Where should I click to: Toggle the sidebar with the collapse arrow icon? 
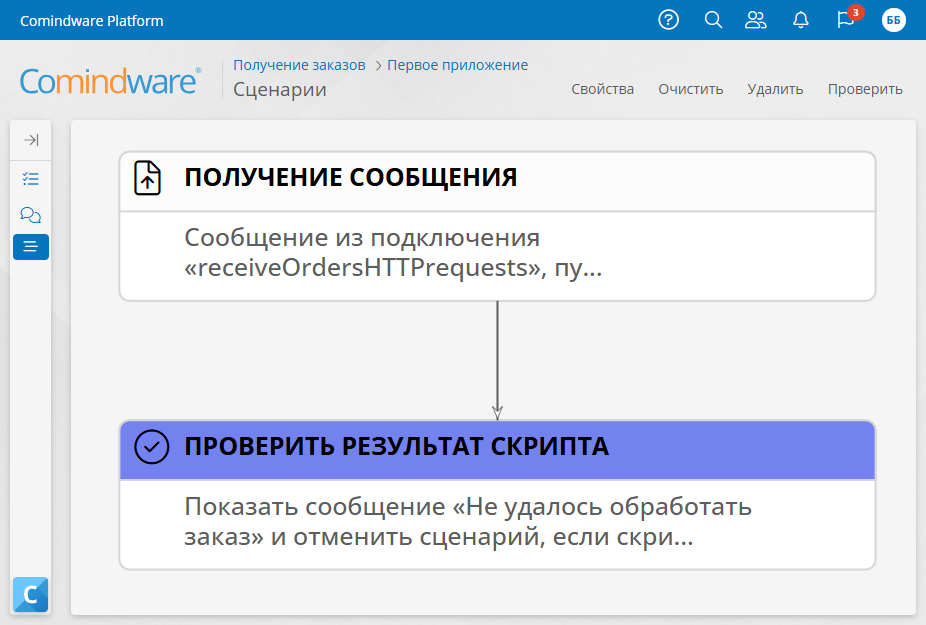point(30,140)
